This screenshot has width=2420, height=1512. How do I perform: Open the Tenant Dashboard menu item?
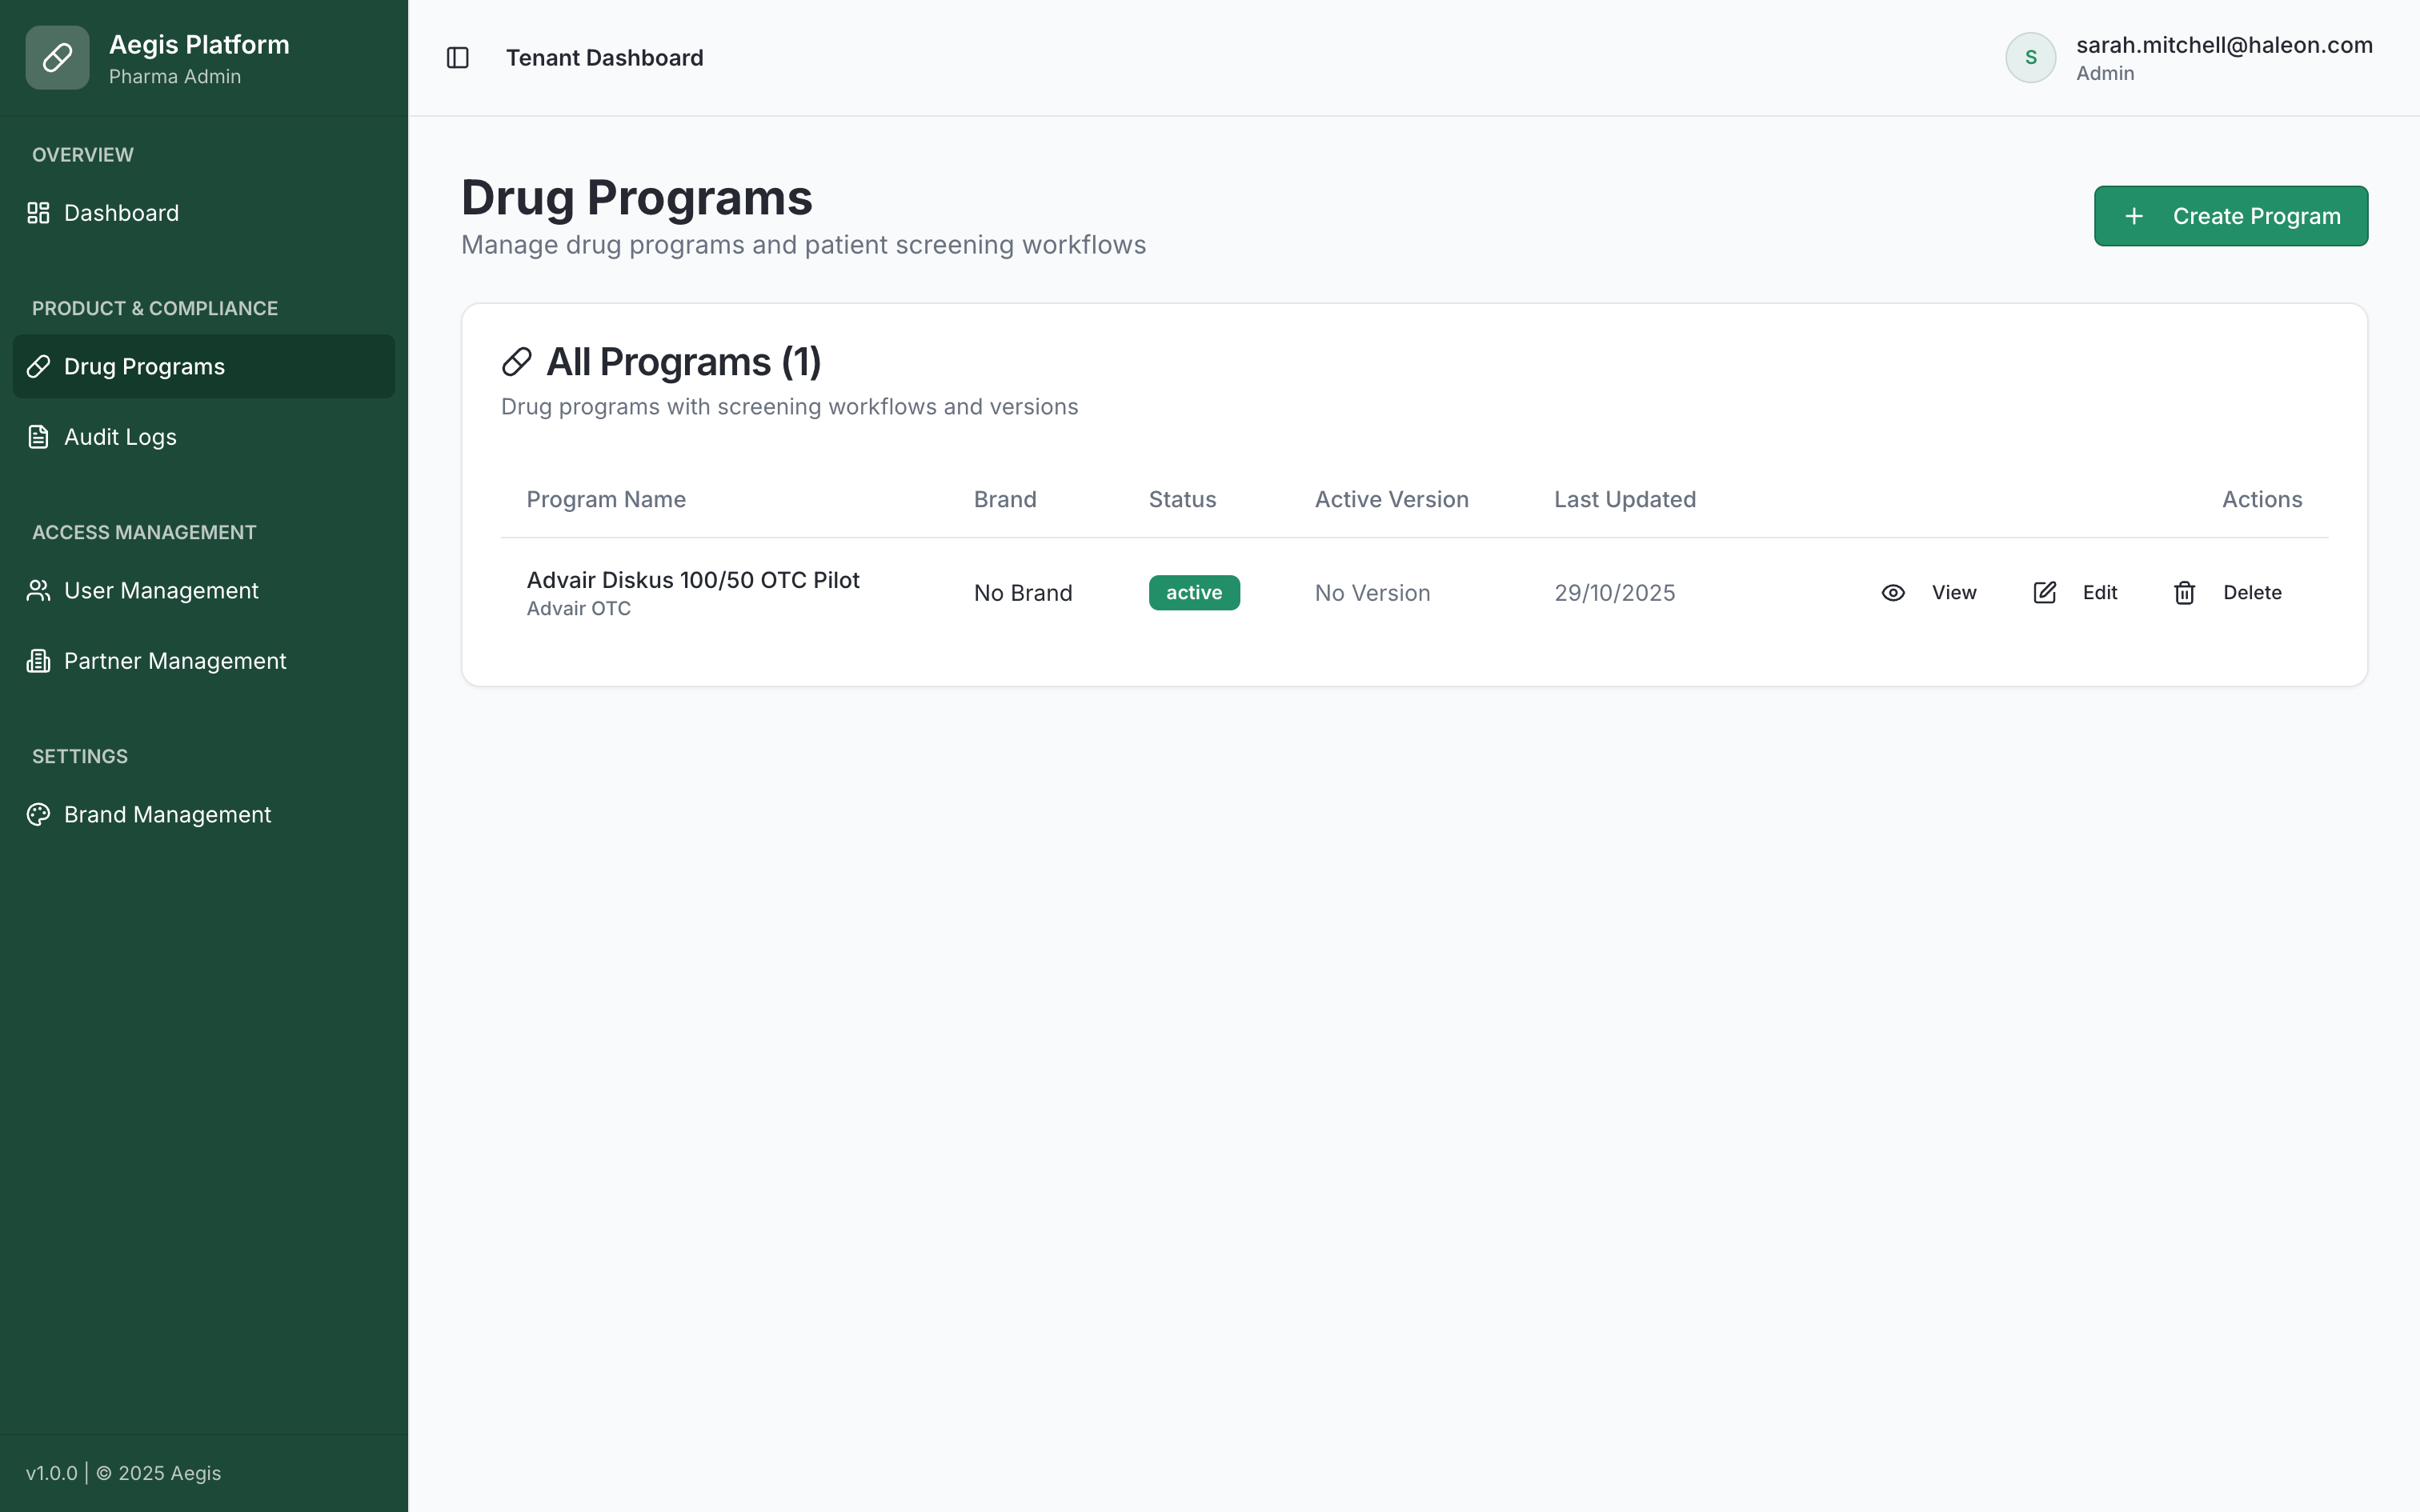tap(605, 57)
